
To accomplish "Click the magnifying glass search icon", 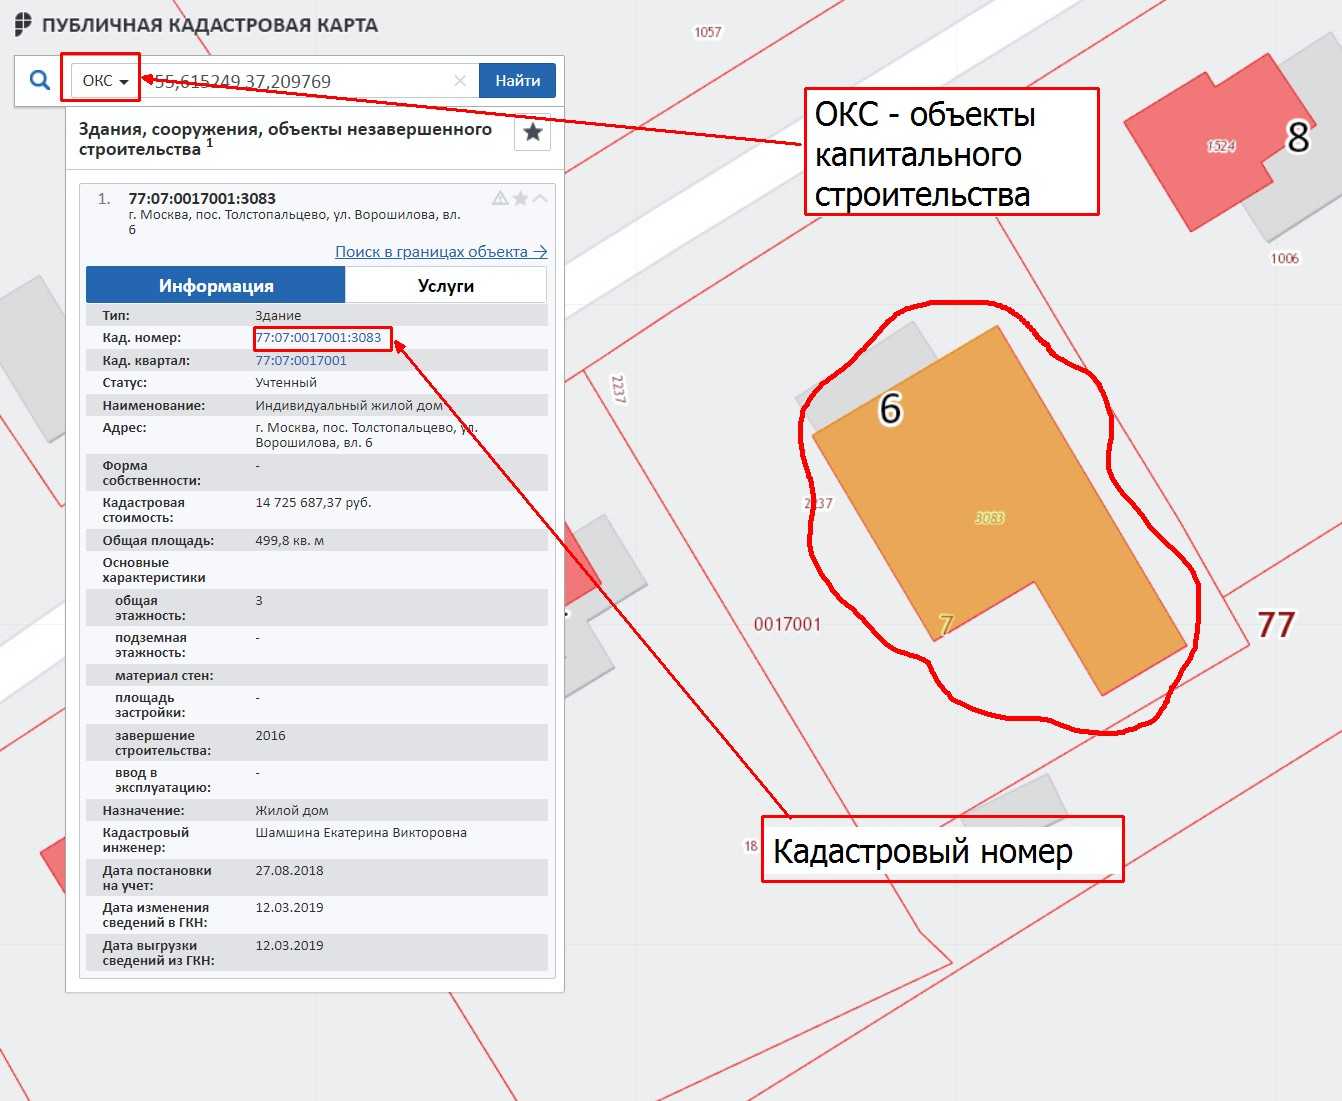I will coord(40,80).
